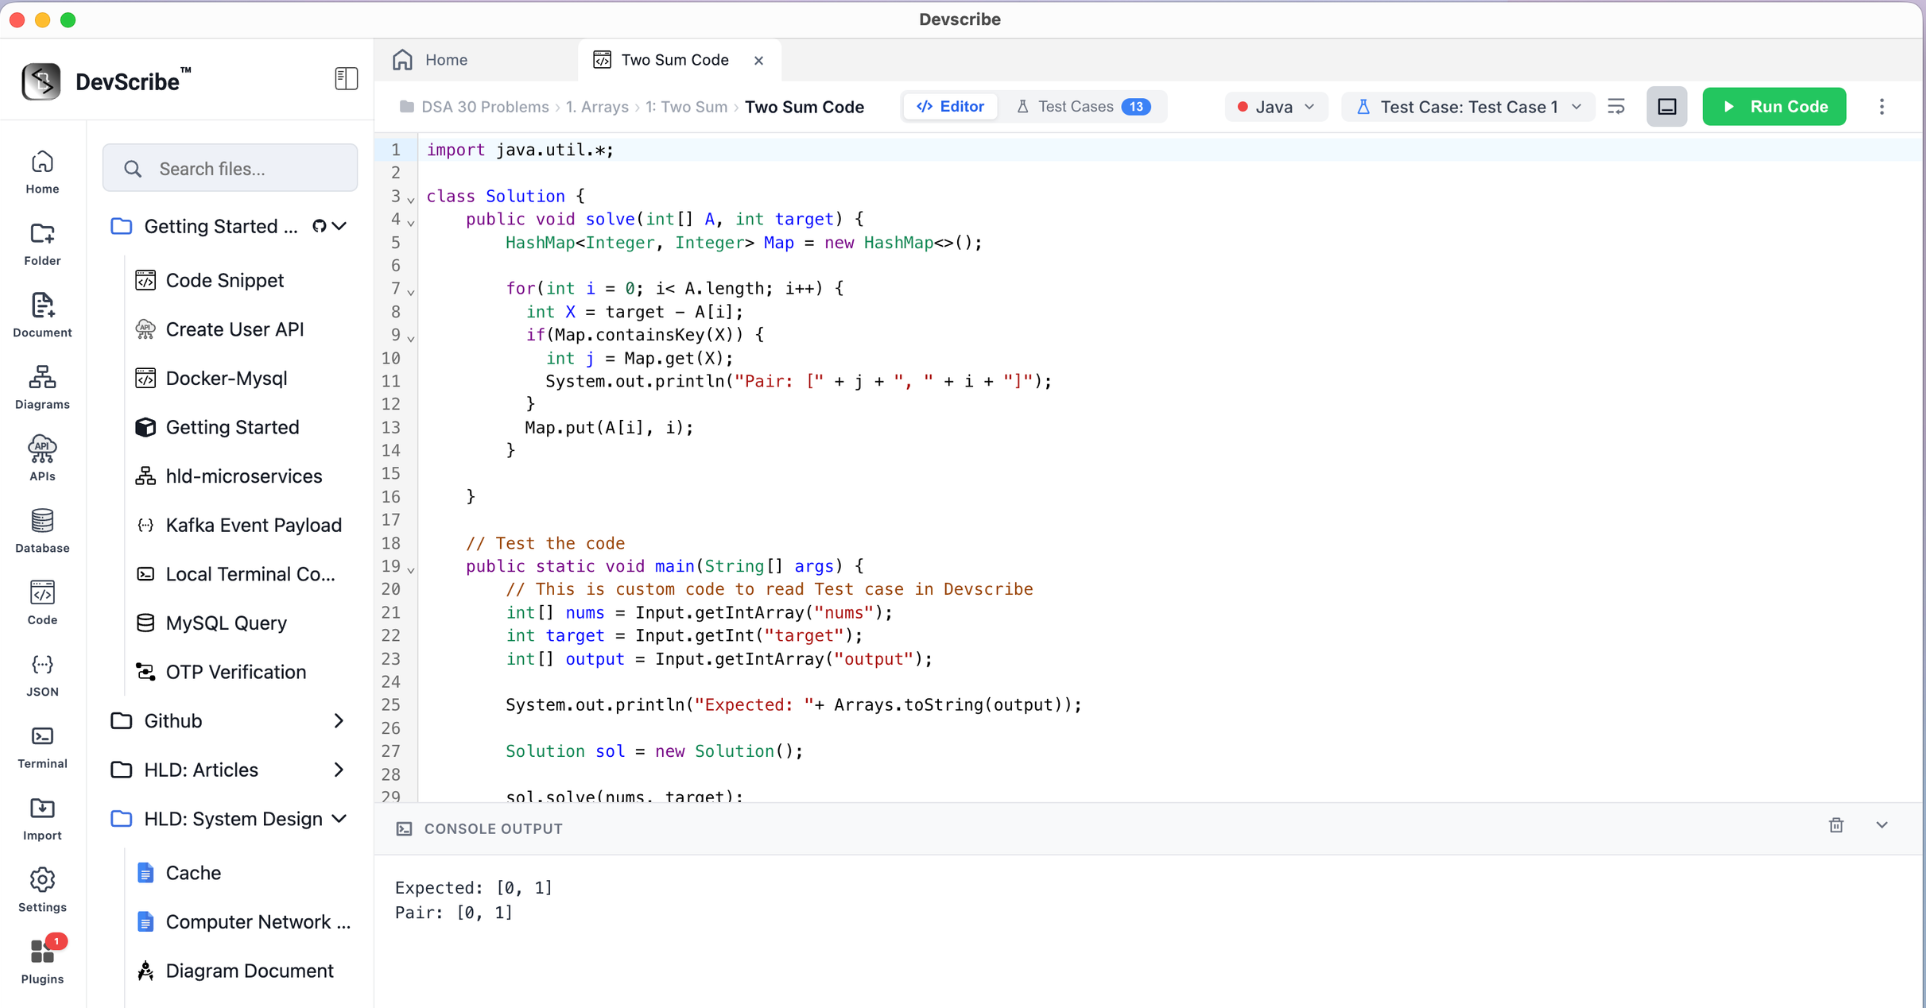Open the Java language dropdown

(1276, 107)
